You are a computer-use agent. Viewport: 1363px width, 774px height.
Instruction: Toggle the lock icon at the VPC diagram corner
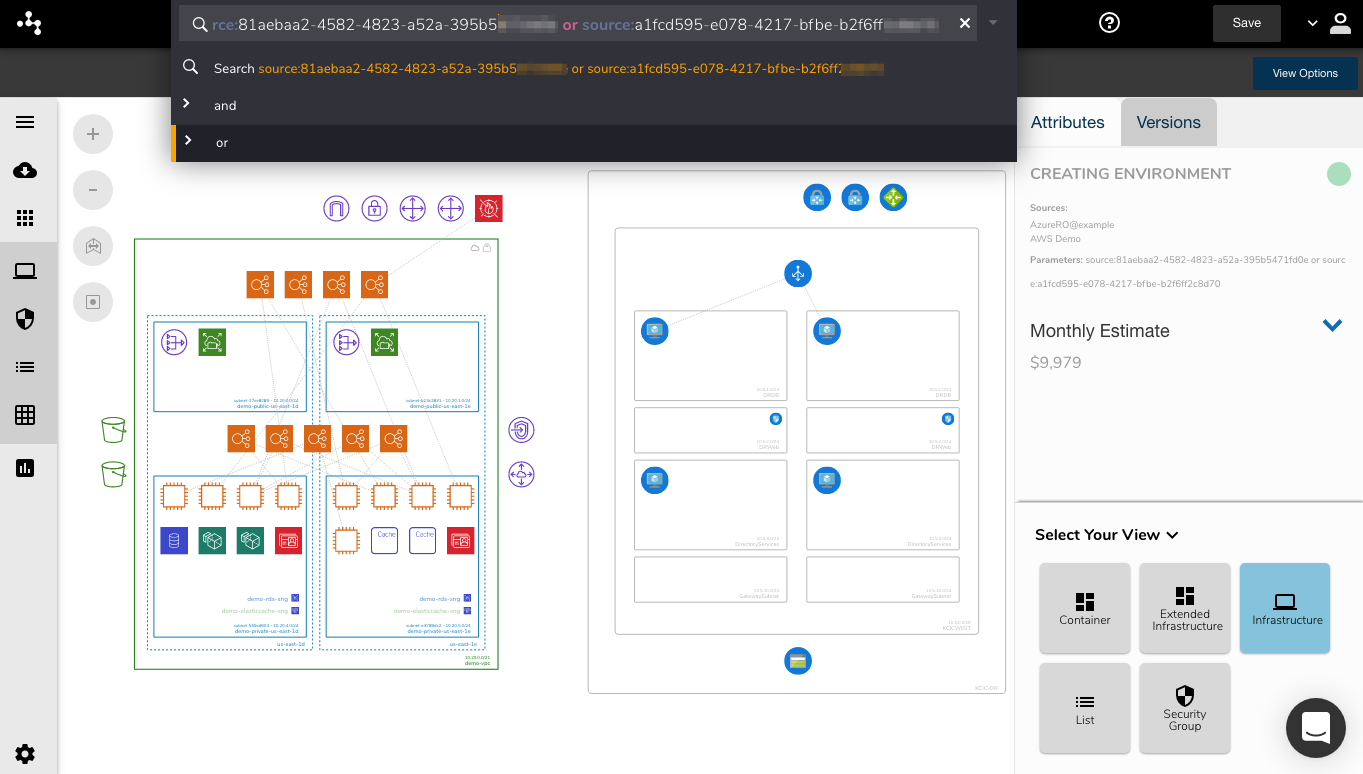488,246
